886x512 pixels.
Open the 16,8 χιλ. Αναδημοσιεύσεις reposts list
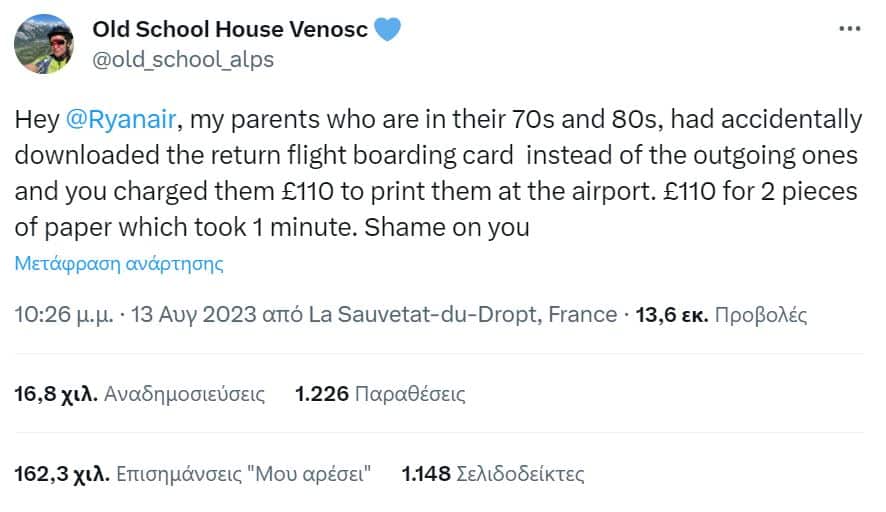[140, 394]
